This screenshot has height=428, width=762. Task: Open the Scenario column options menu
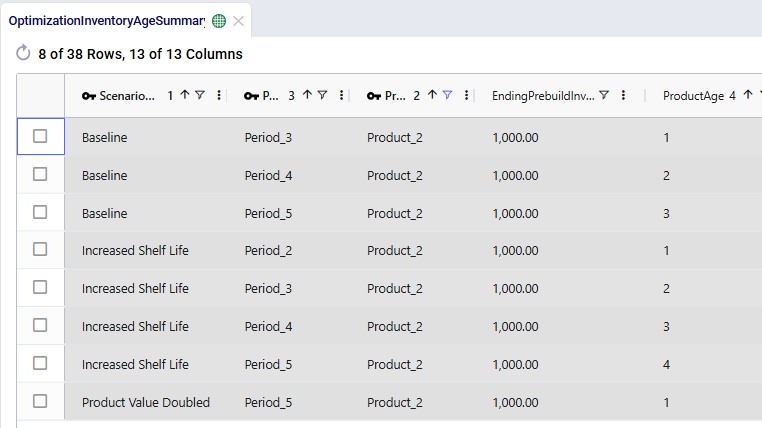click(x=219, y=95)
